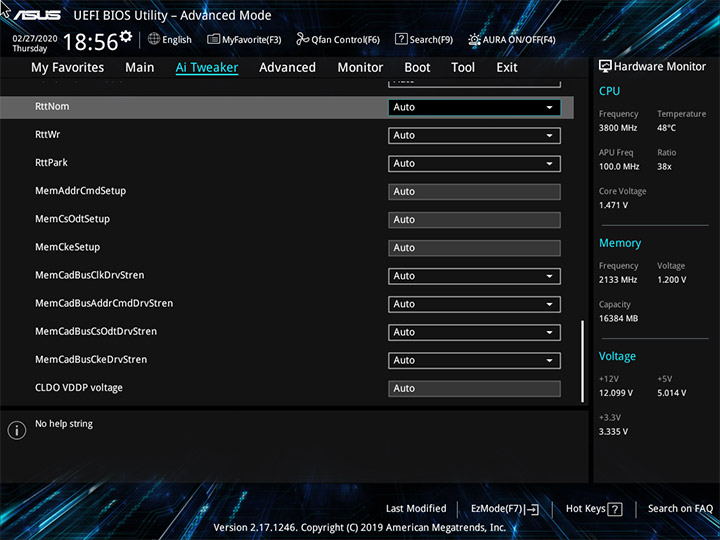Click the Qfan Control(F6) label
This screenshot has height=540, width=720.
[345, 39]
